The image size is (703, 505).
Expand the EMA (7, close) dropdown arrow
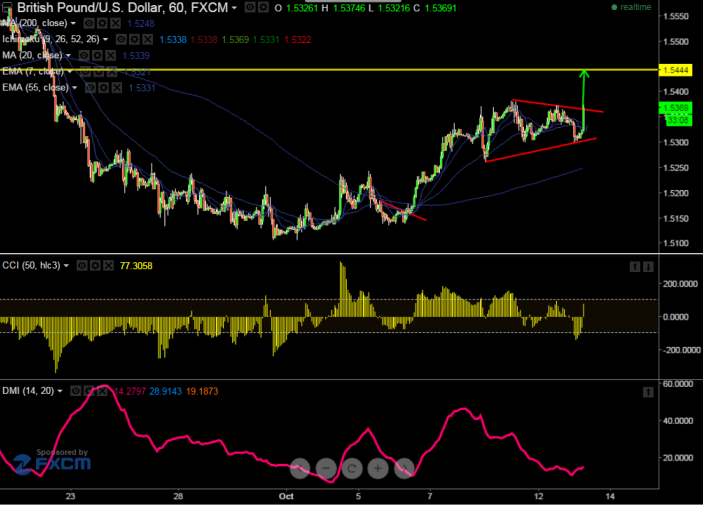[x=69, y=72]
